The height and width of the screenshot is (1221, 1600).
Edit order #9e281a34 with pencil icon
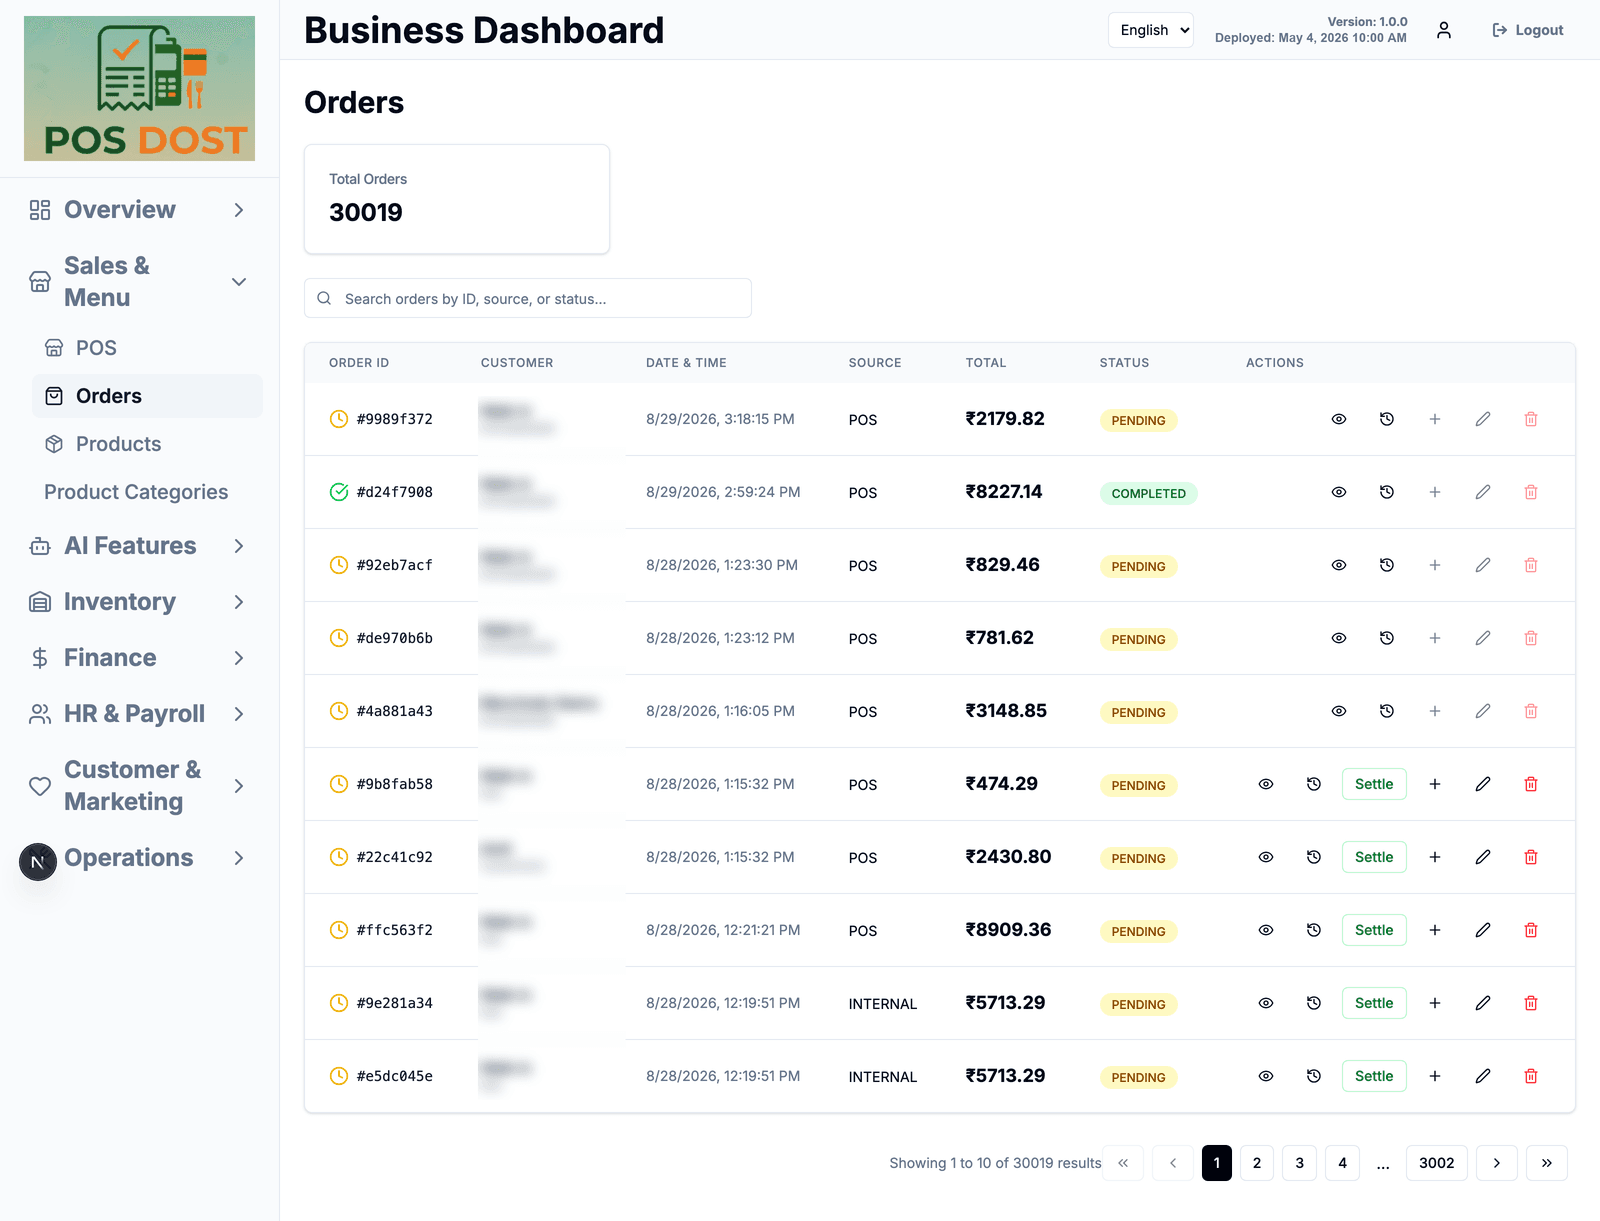[x=1483, y=1003]
